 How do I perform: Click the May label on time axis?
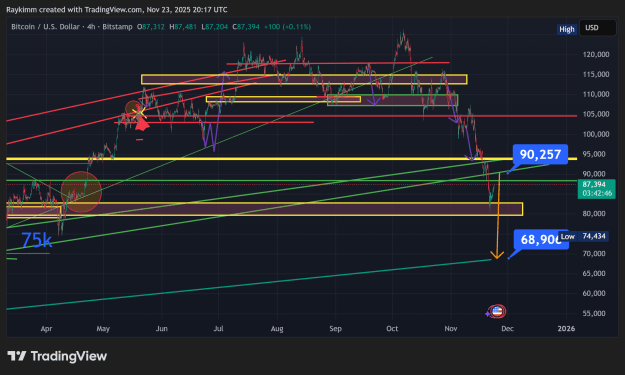[x=103, y=329]
